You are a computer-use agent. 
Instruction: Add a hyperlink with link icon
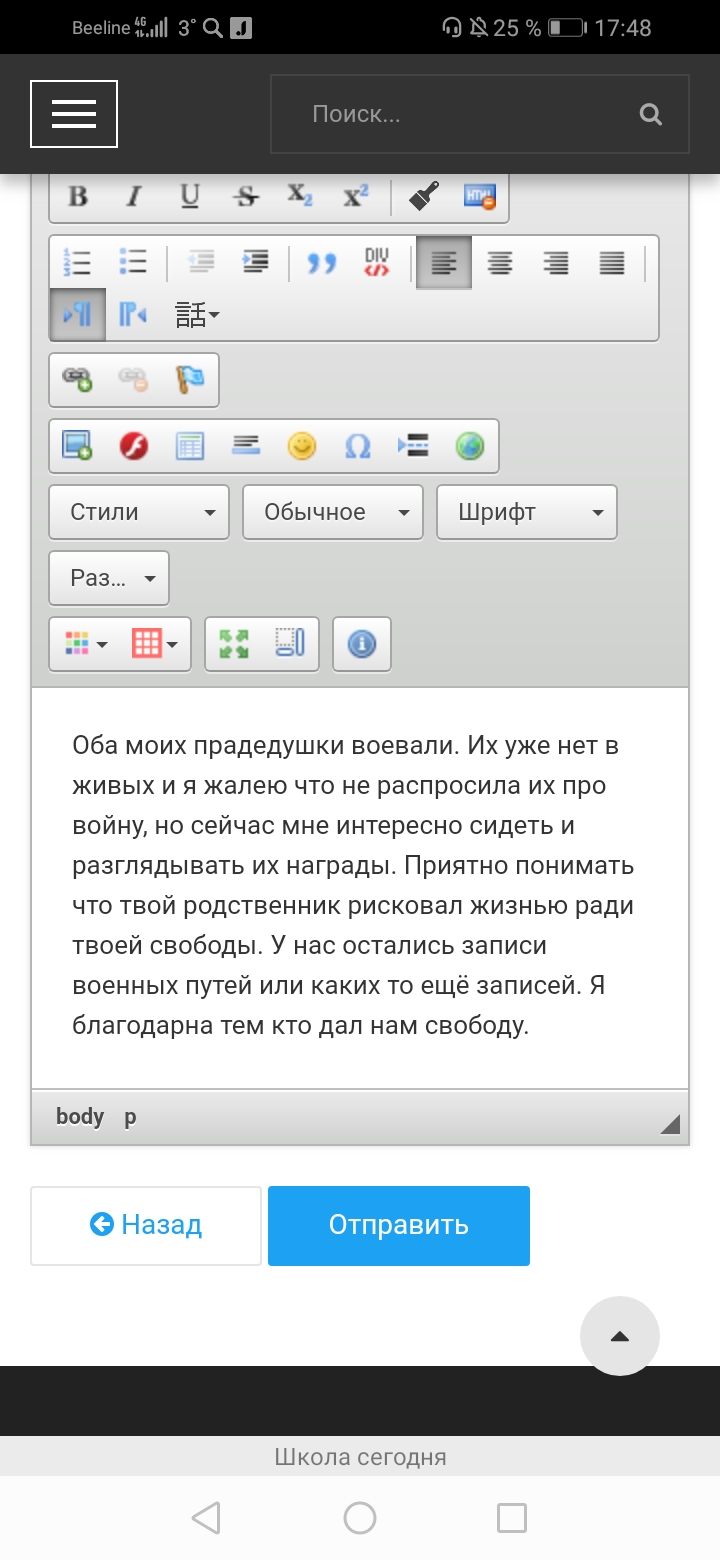coord(78,380)
